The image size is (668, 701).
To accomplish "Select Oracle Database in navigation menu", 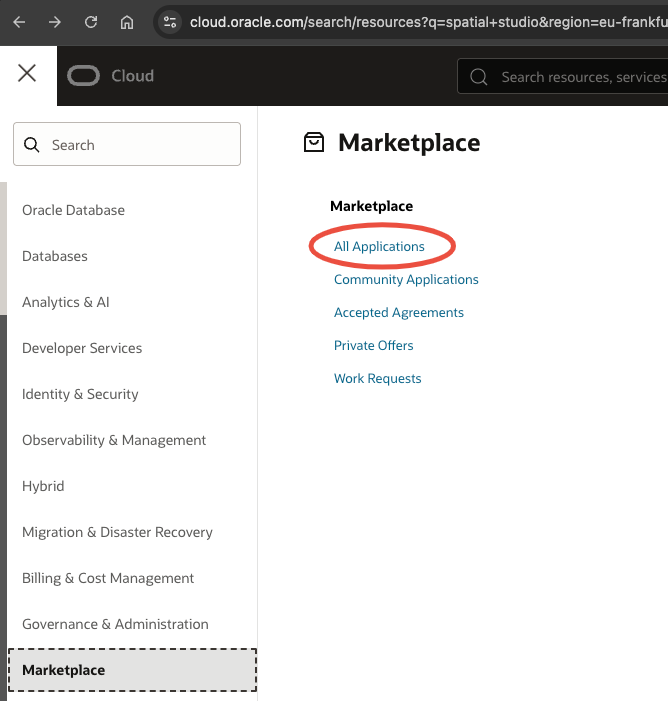I will 73,210.
